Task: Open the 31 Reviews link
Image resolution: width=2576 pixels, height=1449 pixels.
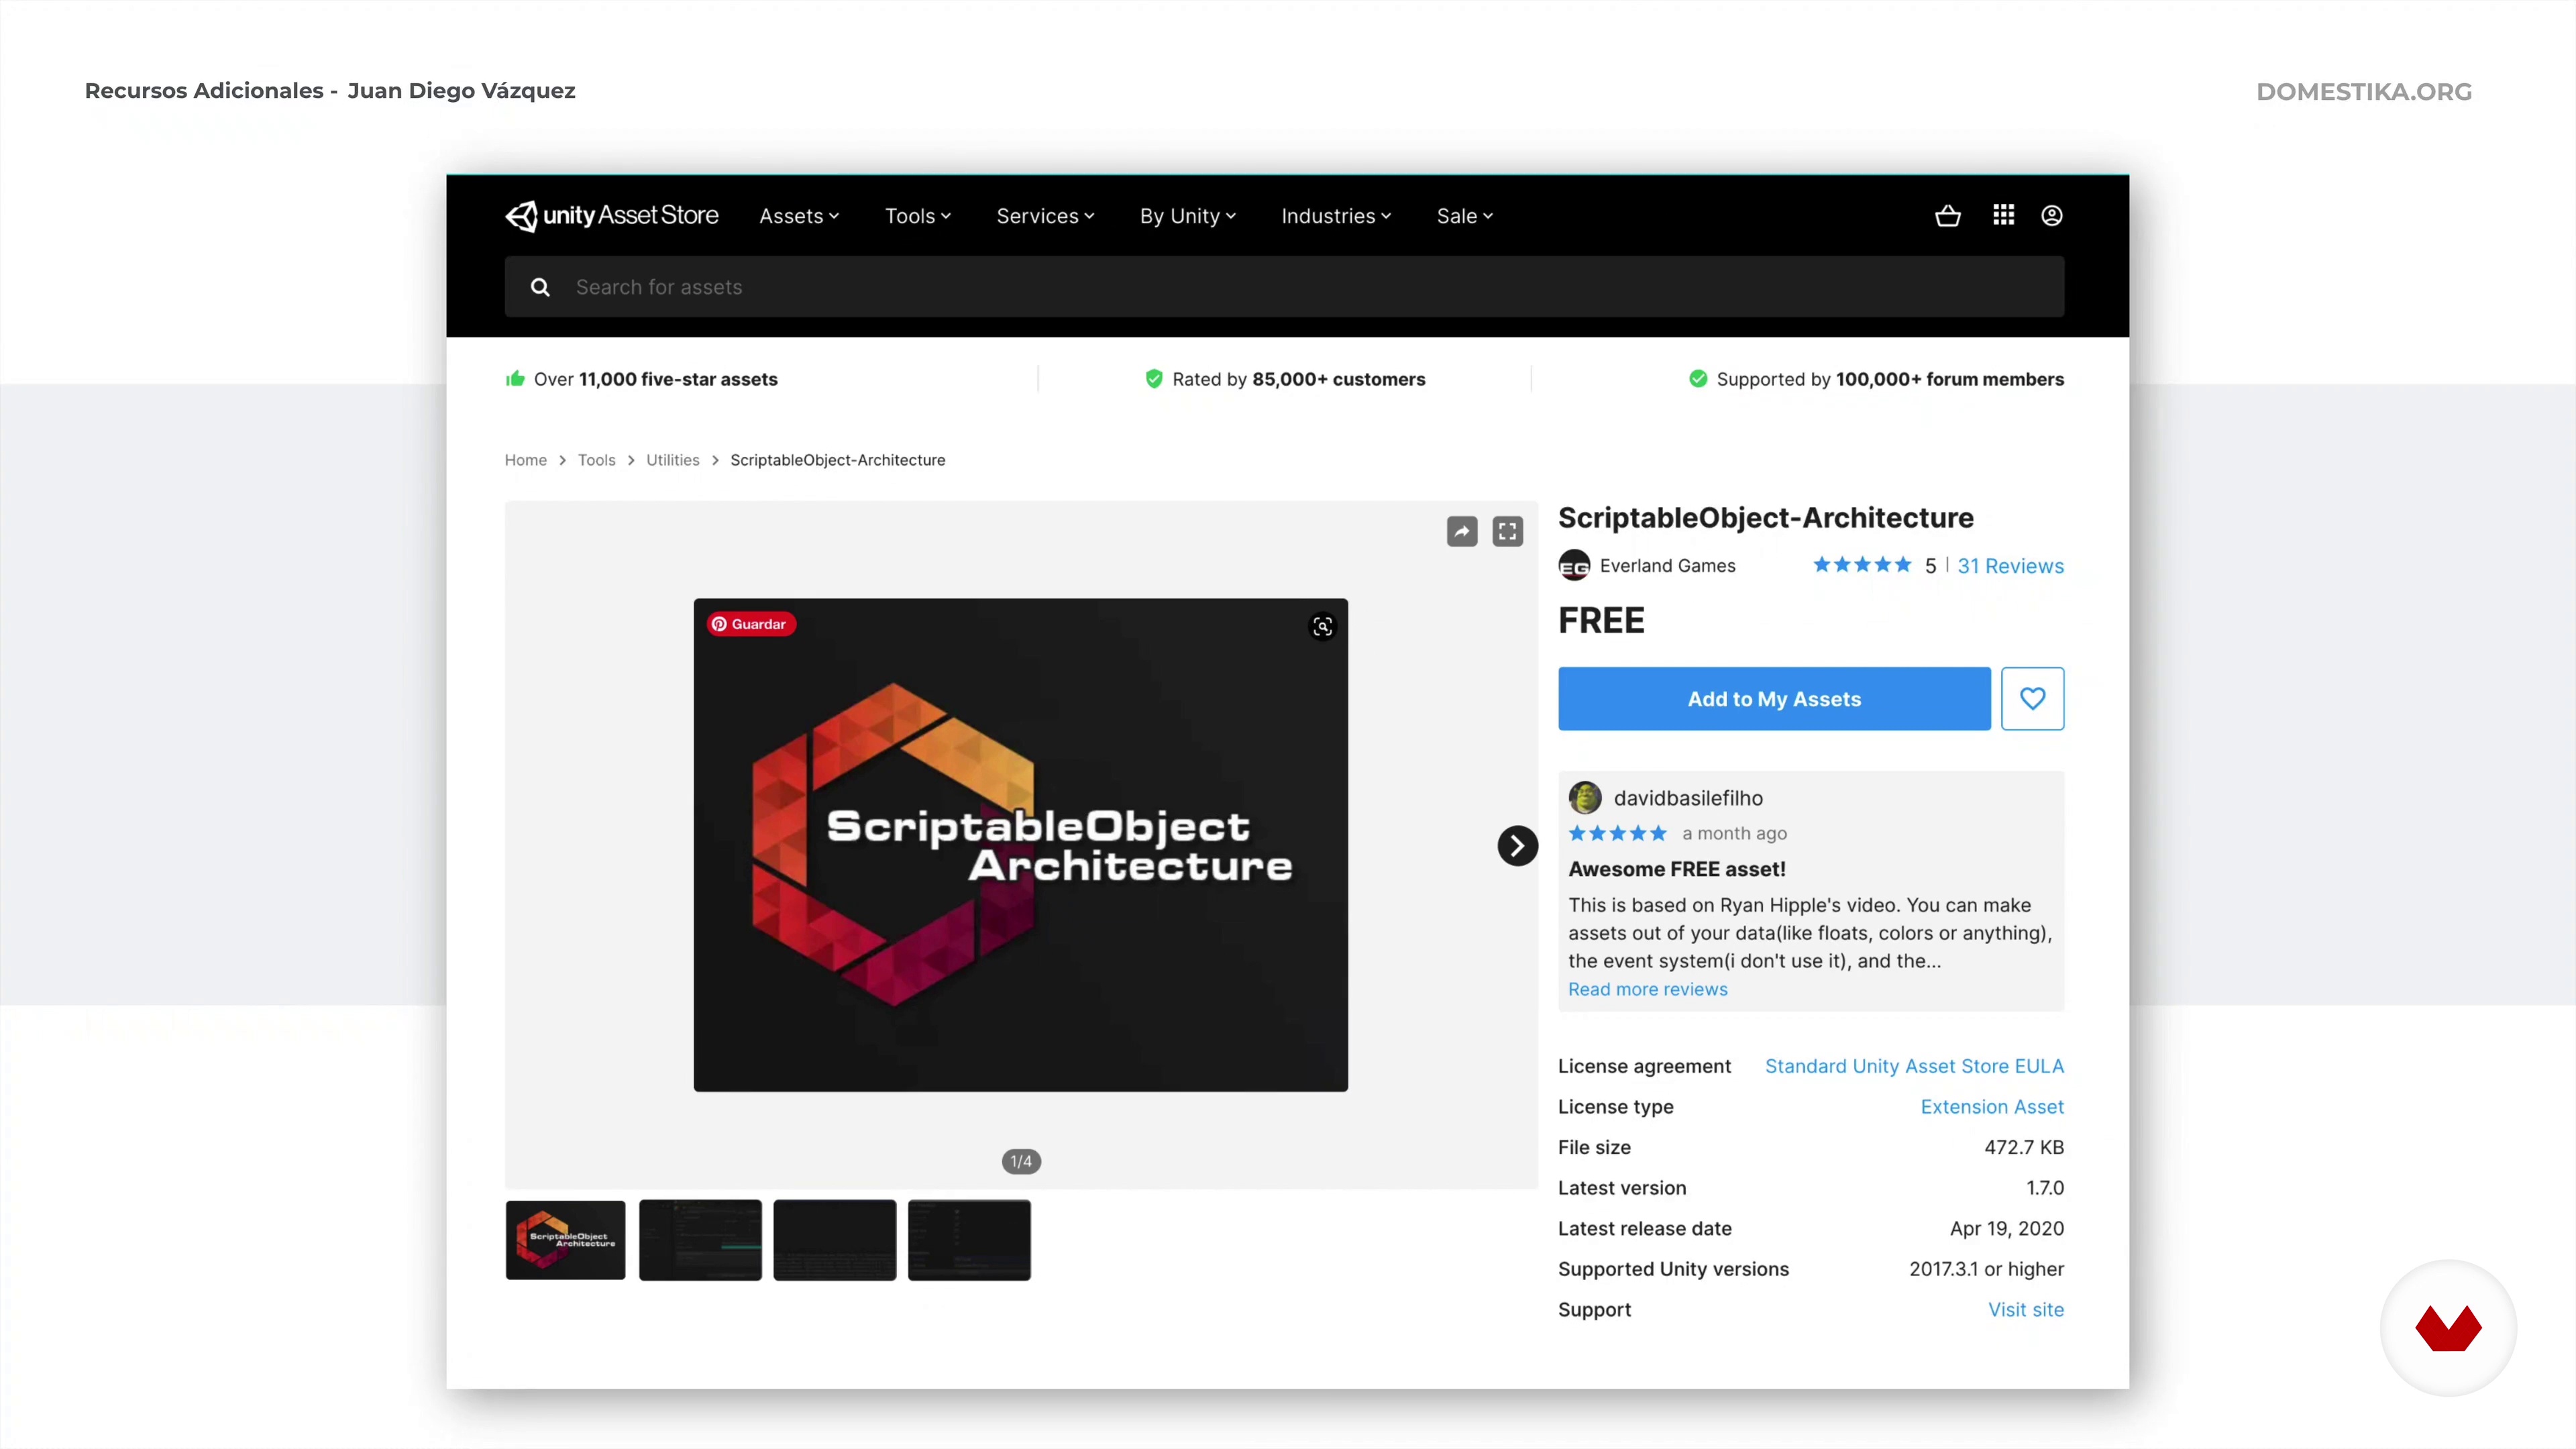Action: 2010,566
